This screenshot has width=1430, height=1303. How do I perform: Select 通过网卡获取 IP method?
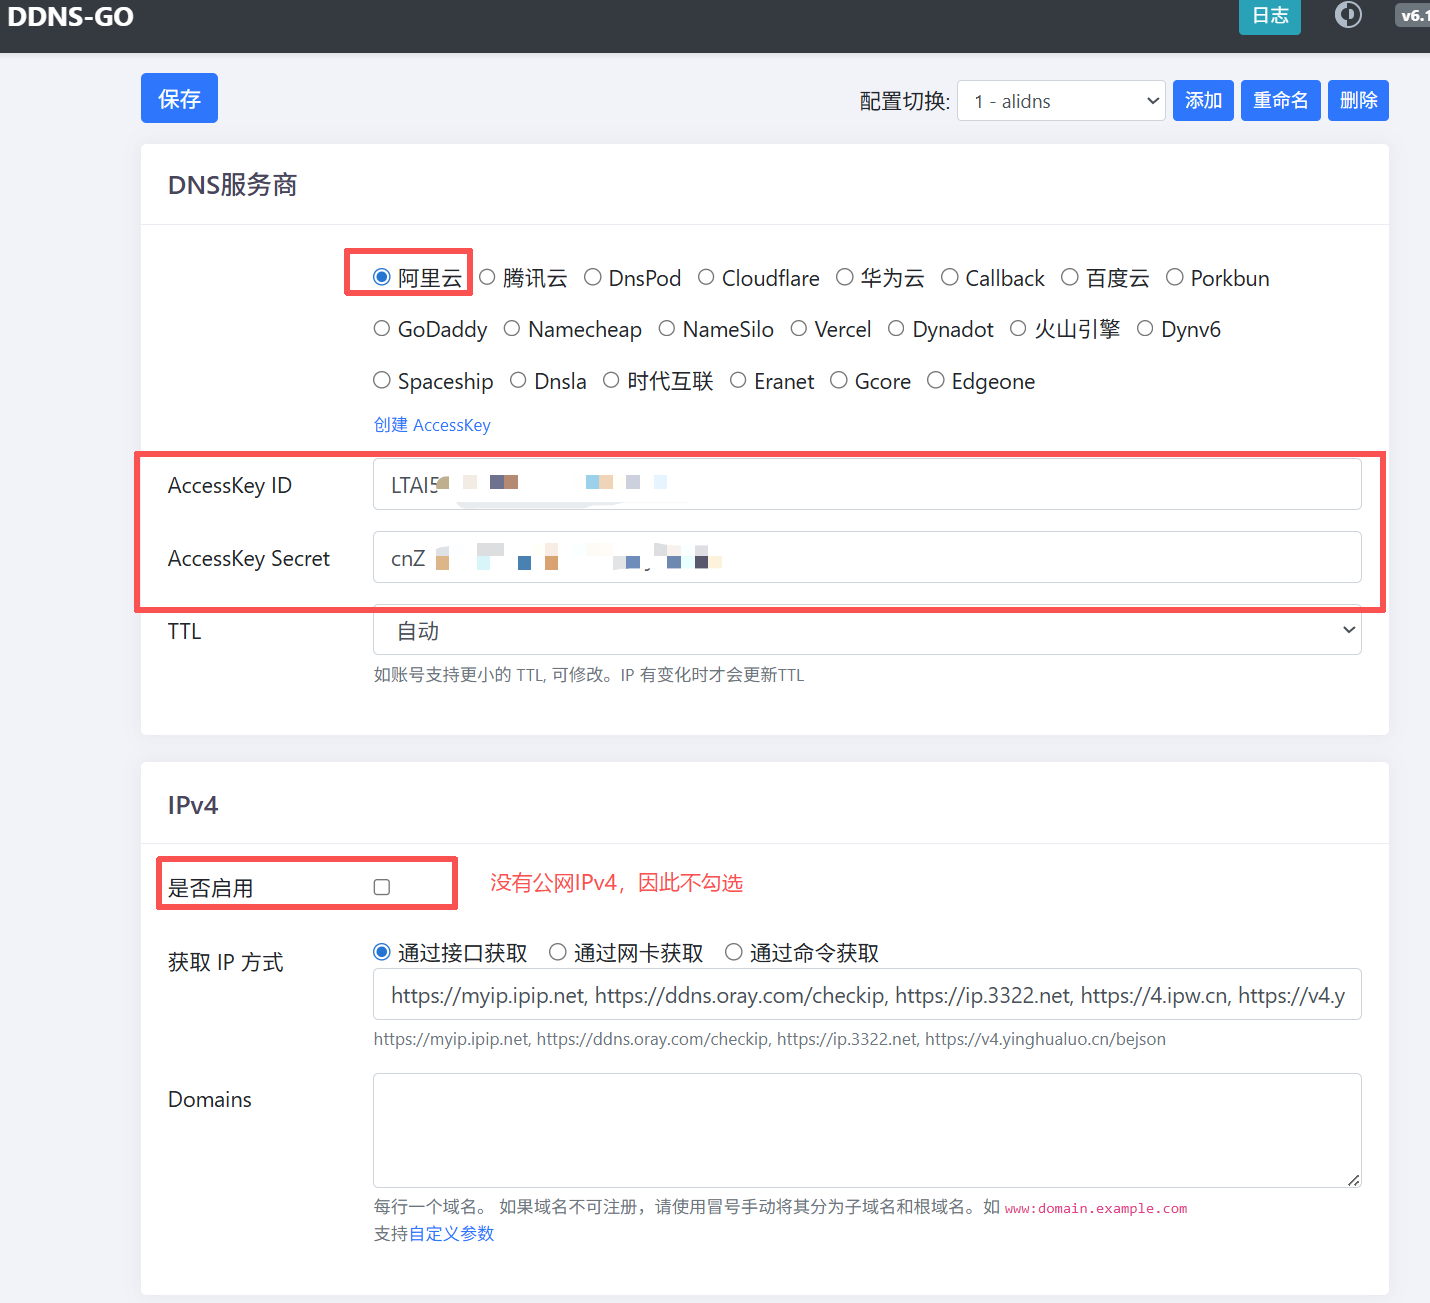coord(558,952)
